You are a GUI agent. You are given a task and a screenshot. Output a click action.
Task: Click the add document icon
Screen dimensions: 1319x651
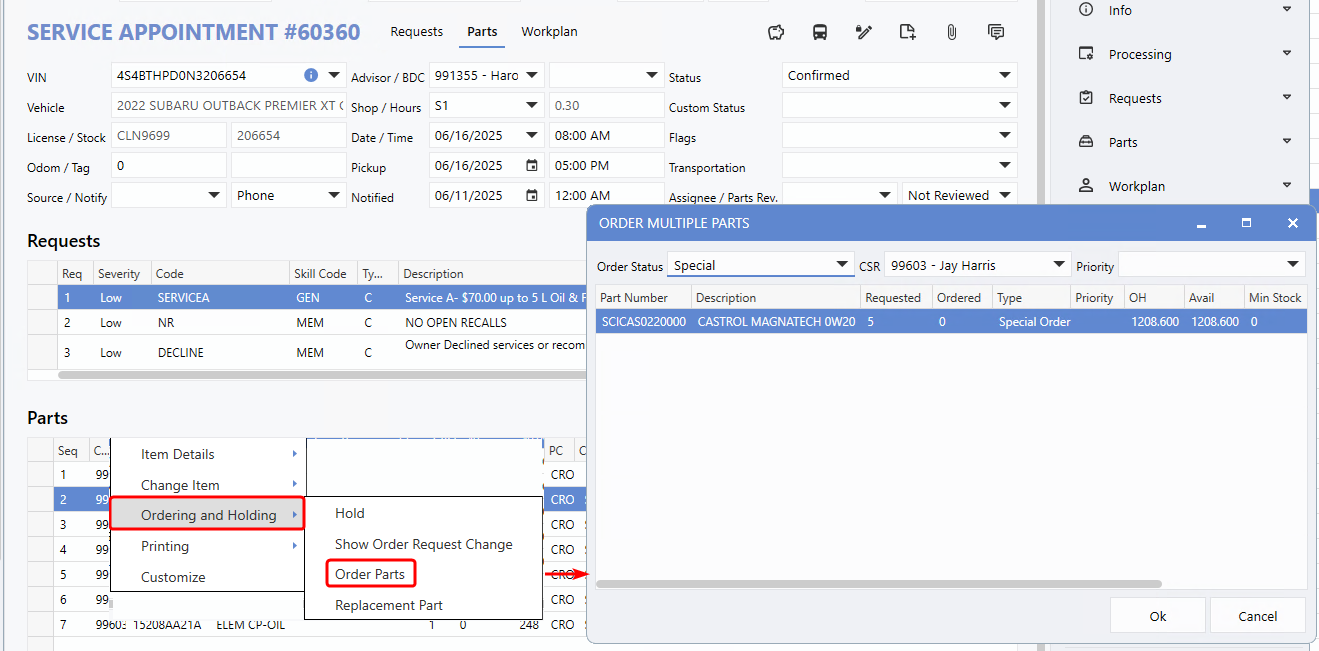coord(907,32)
